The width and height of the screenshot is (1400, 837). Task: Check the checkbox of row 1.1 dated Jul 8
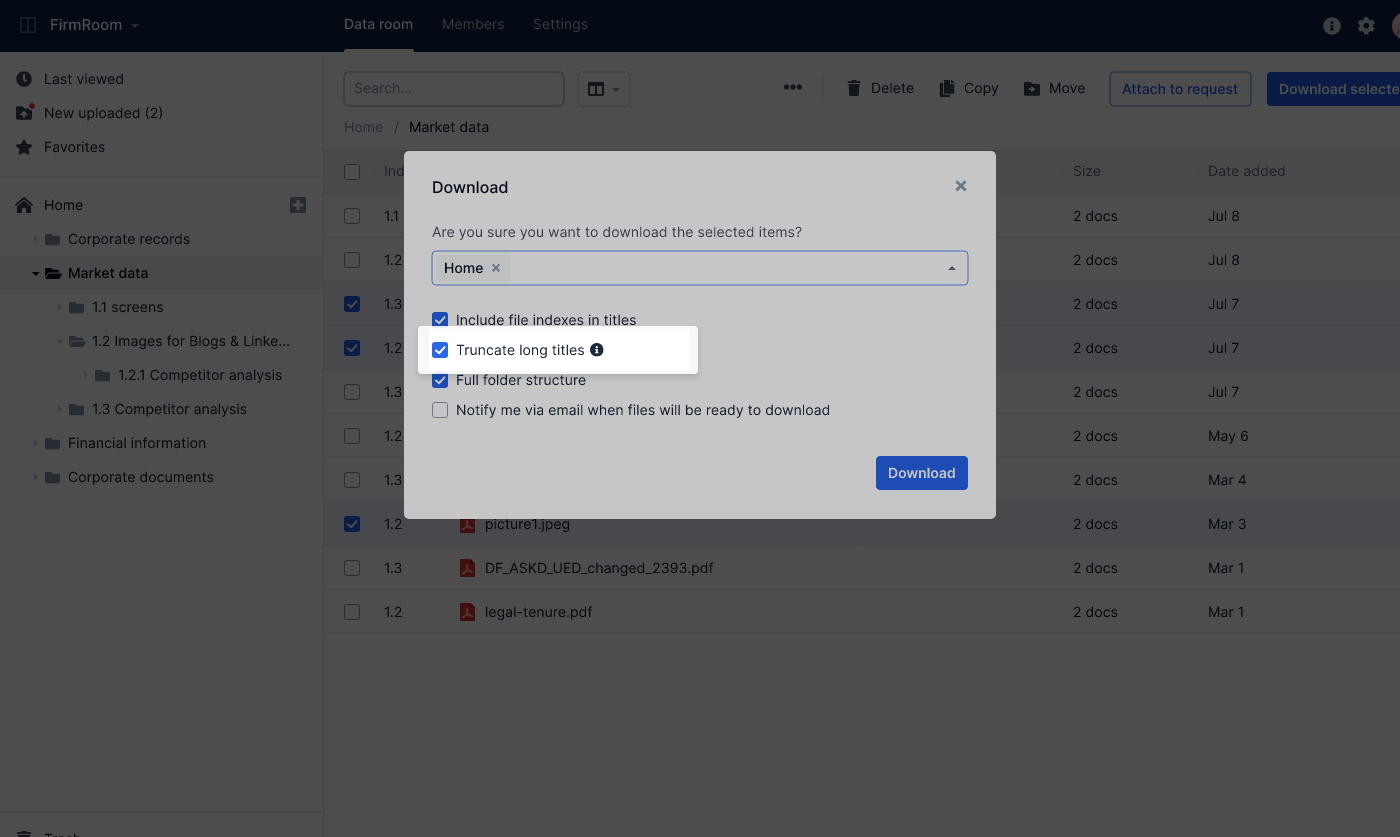pyautogui.click(x=352, y=216)
